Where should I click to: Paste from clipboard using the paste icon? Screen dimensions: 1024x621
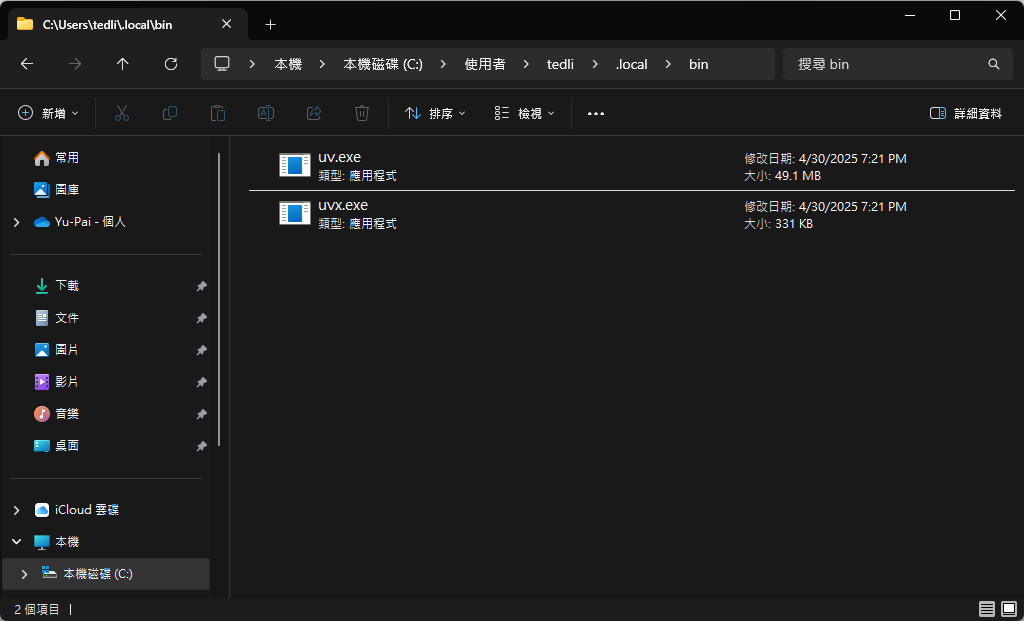[x=217, y=113]
